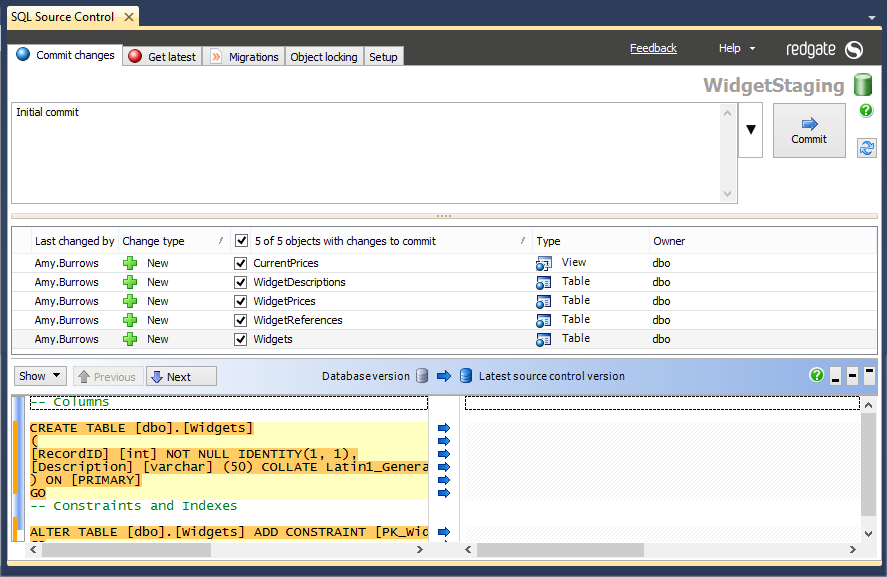Click the horizontal splitter grip dots
This screenshot has height=577, width=887.
[444, 216]
